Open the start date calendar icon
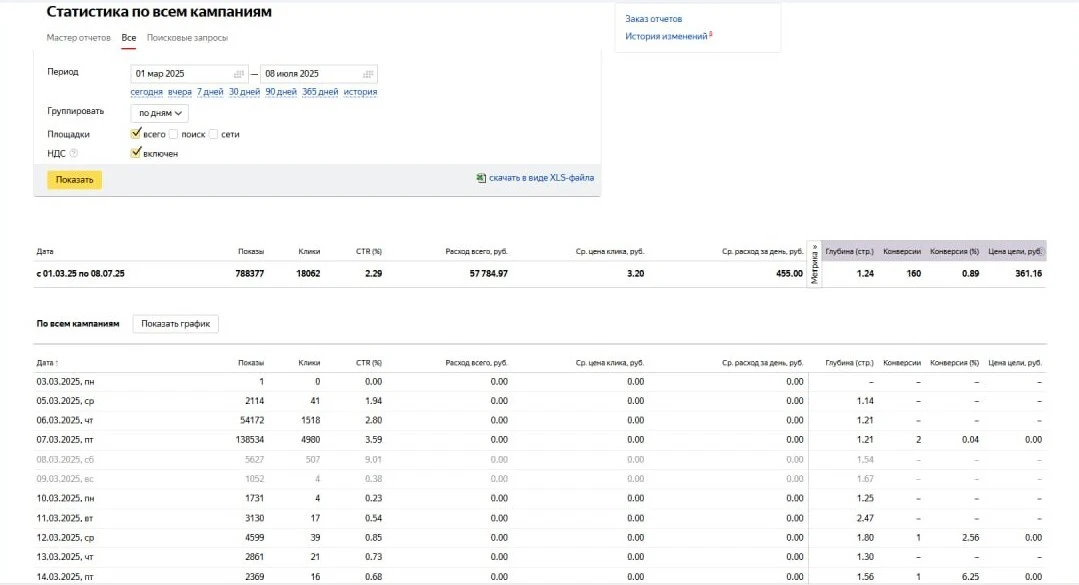 pyautogui.click(x=239, y=74)
